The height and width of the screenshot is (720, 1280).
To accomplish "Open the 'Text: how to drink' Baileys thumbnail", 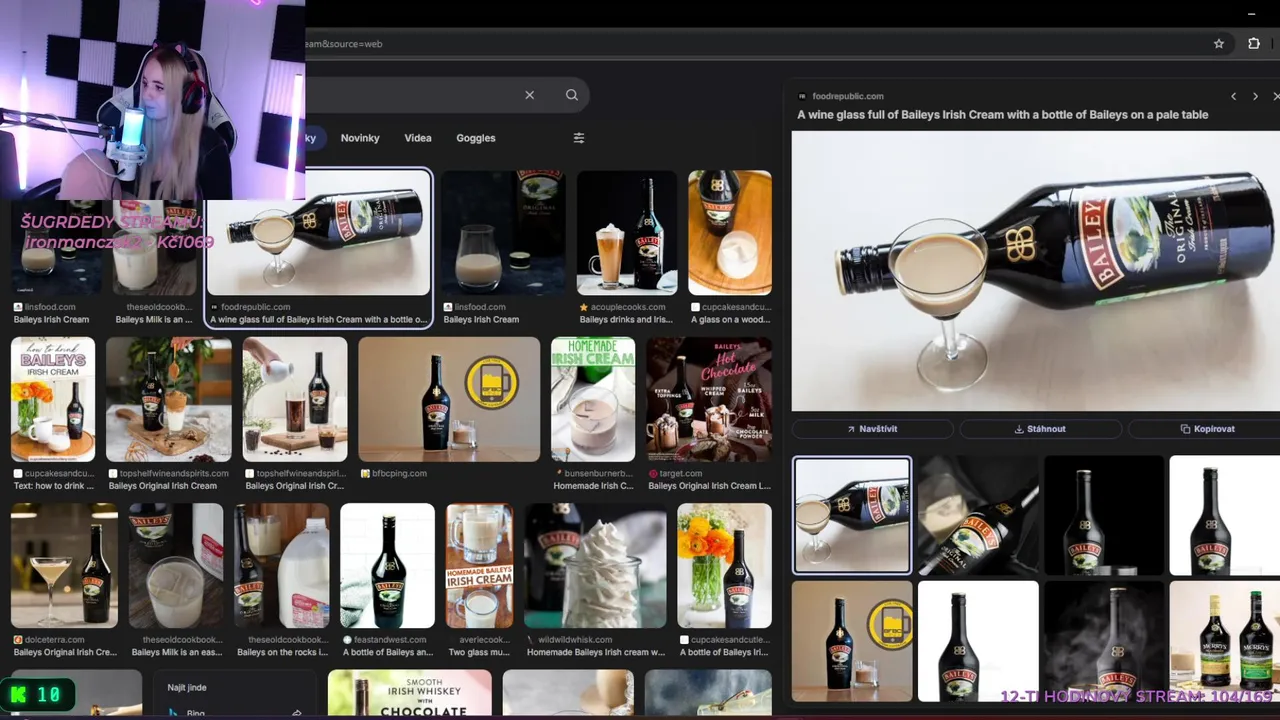I will (x=53, y=399).
